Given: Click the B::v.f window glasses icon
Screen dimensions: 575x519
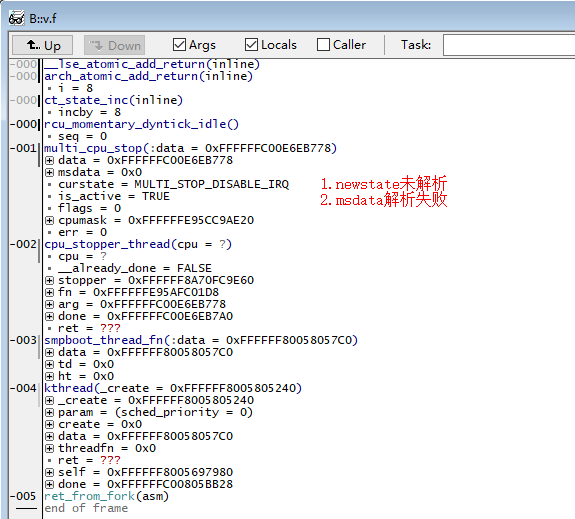Looking at the screenshot, I should click(16, 18).
